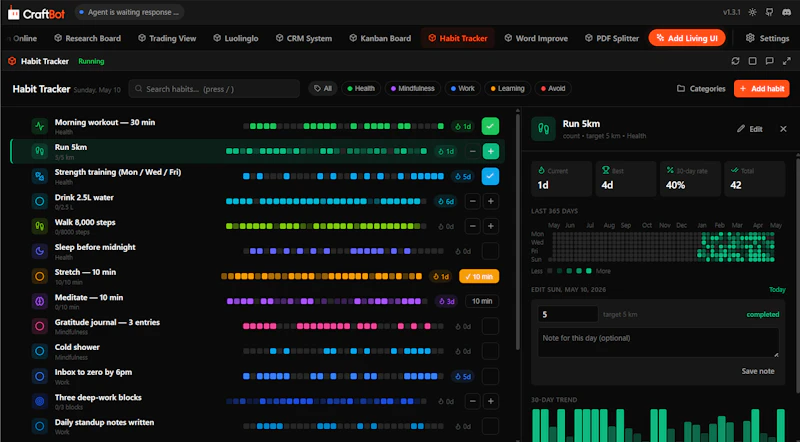Decrease Drink 2.5L water with minus
The height and width of the screenshot is (442, 800).
(x=472, y=201)
